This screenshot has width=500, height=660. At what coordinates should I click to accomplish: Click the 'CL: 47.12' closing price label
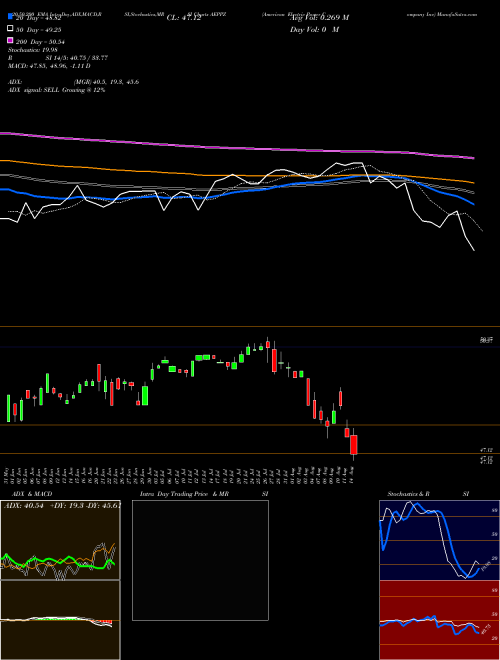click(184, 18)
